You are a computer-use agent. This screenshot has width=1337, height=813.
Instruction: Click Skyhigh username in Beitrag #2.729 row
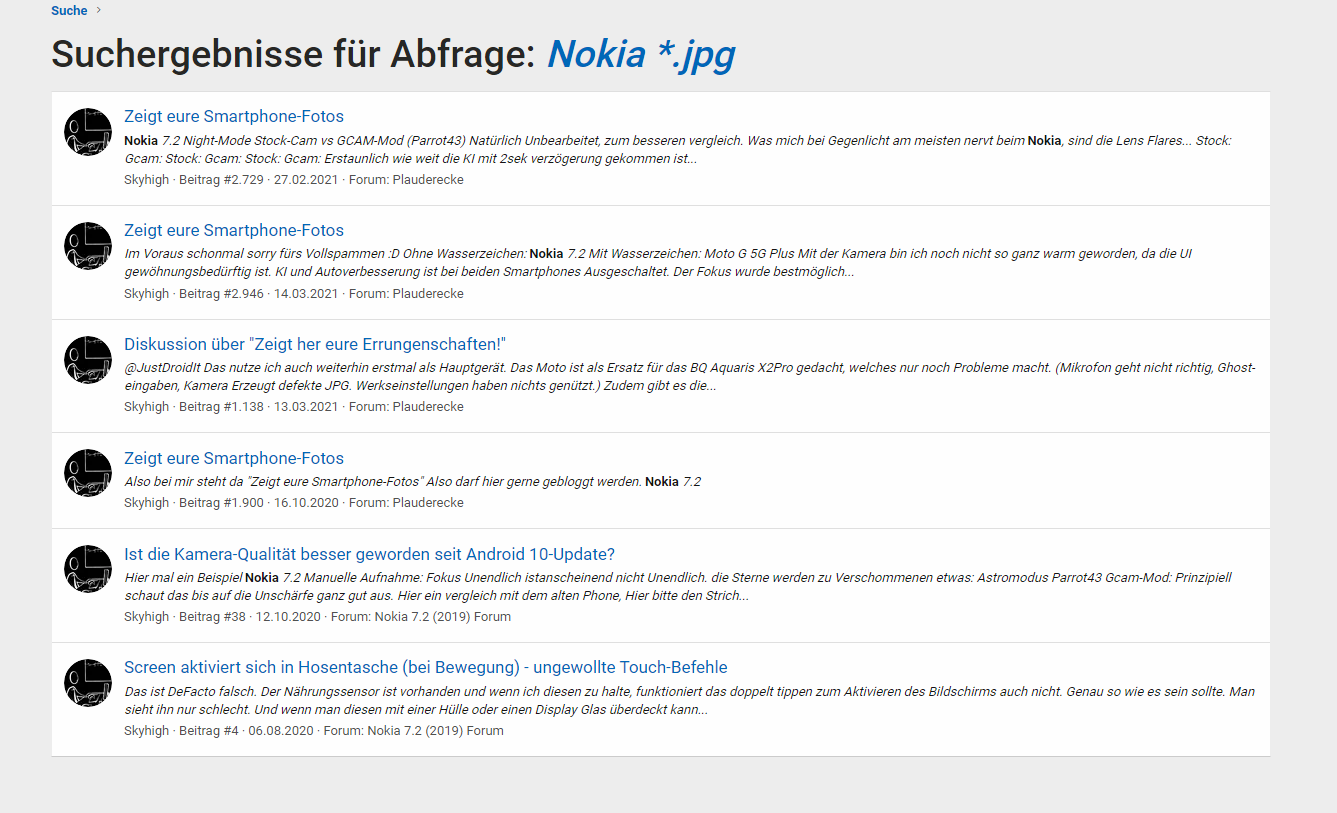point(147,180)
